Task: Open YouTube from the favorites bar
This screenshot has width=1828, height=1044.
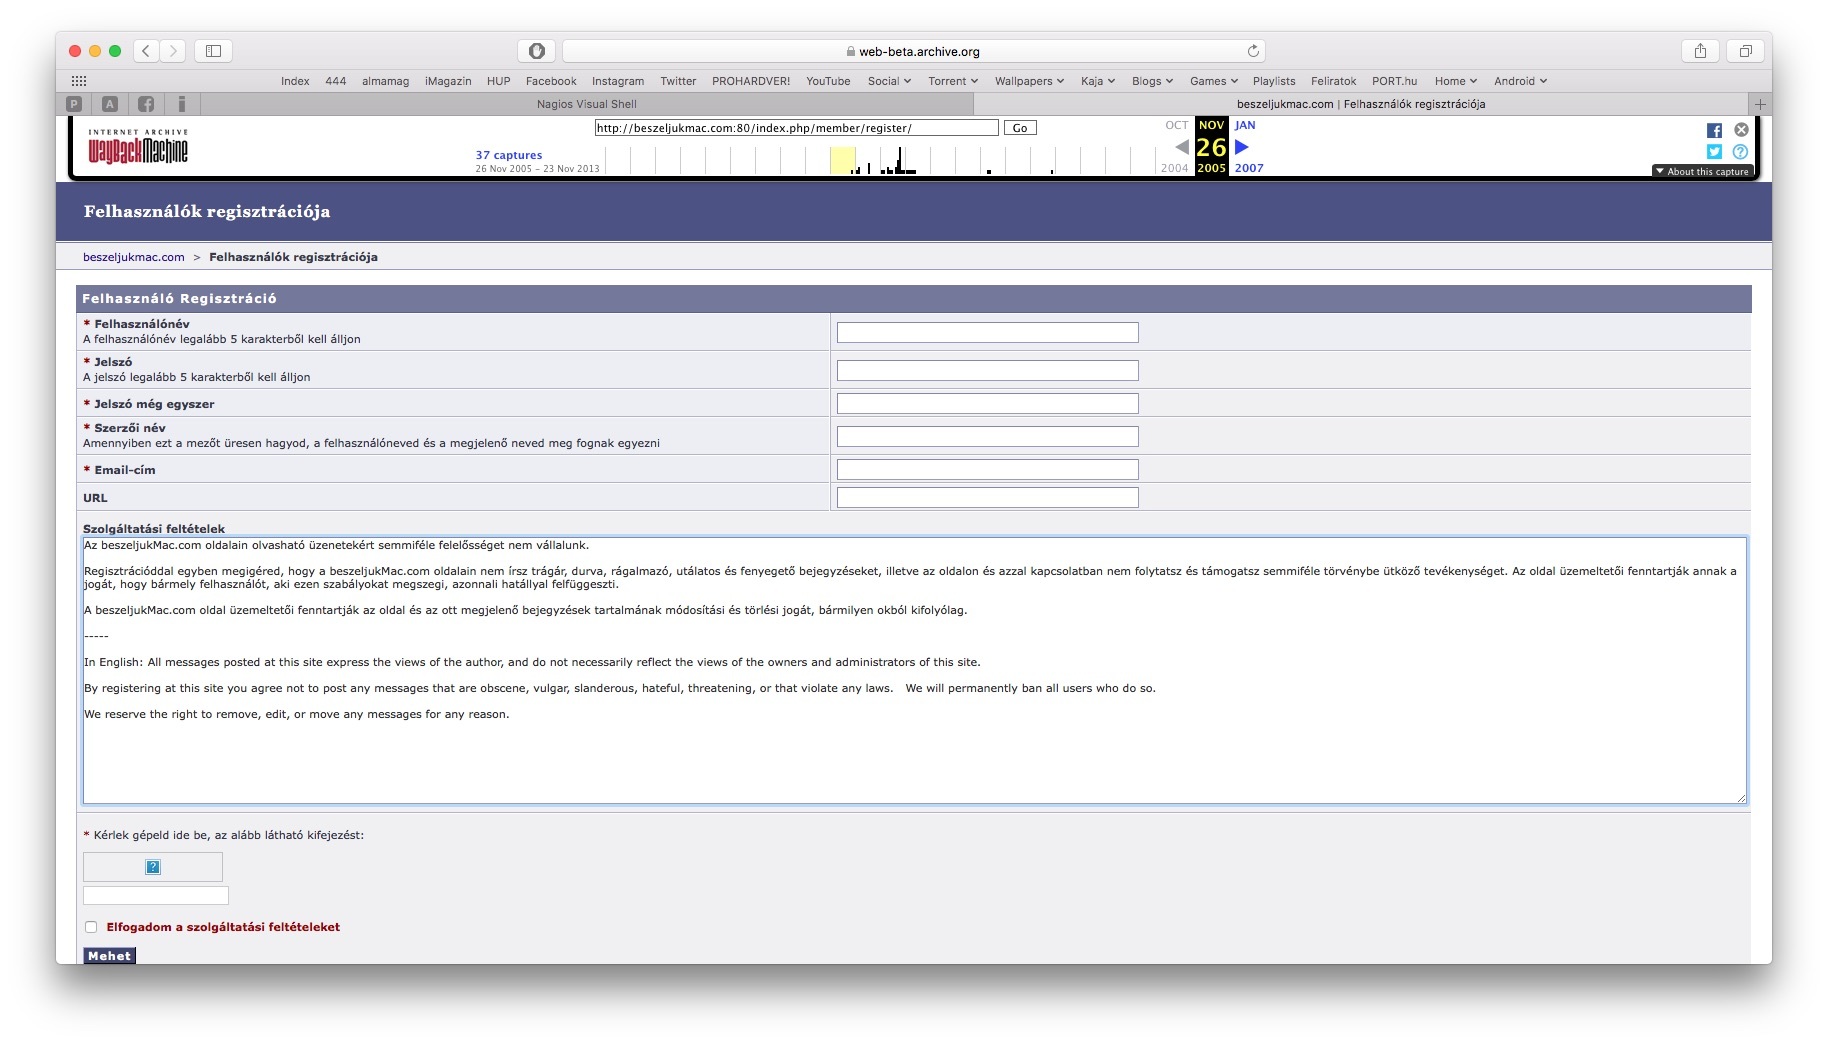Action: click(828, 81)
